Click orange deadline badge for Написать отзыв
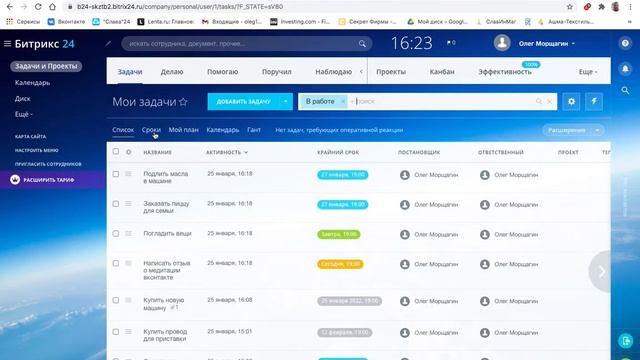This screenshot has width=640, height=360. click(x=340, y=264)
